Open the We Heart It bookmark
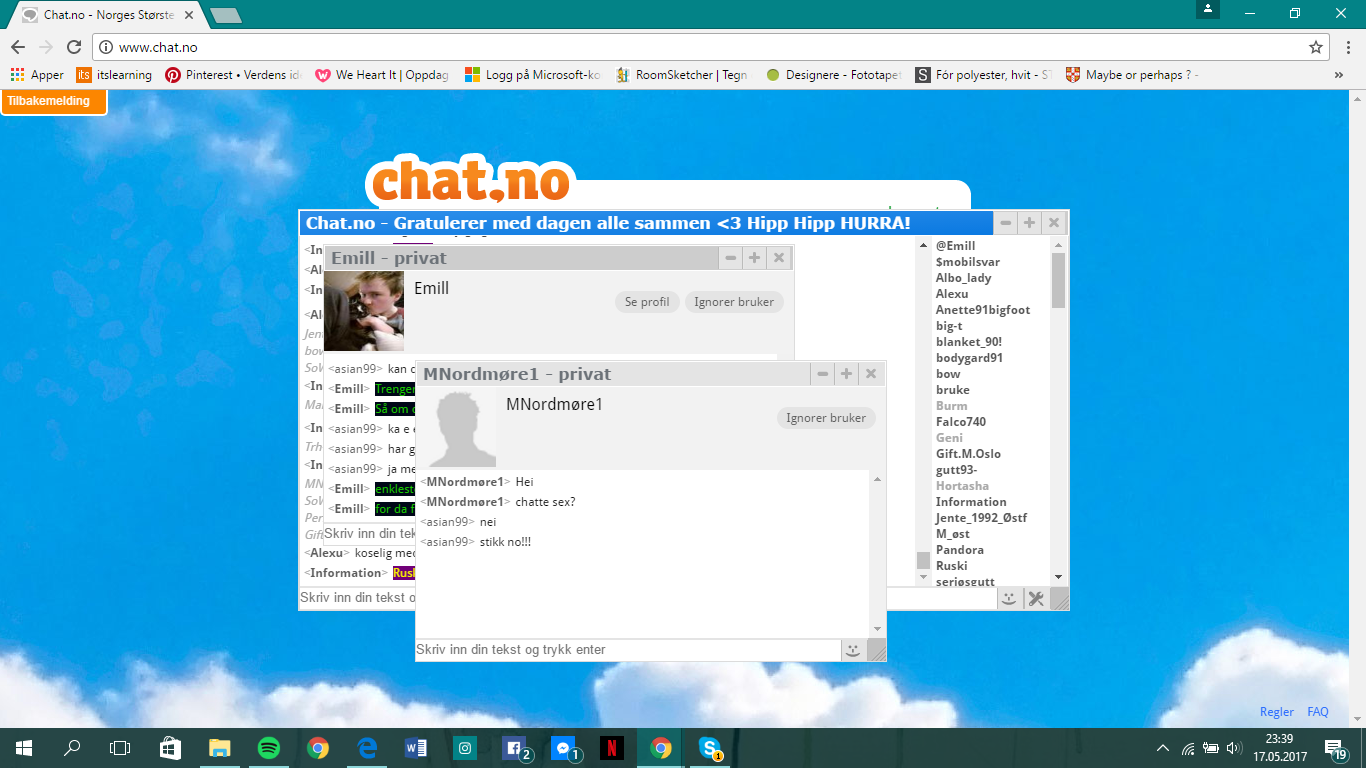1366x768 pixels. tap(382, 75)
